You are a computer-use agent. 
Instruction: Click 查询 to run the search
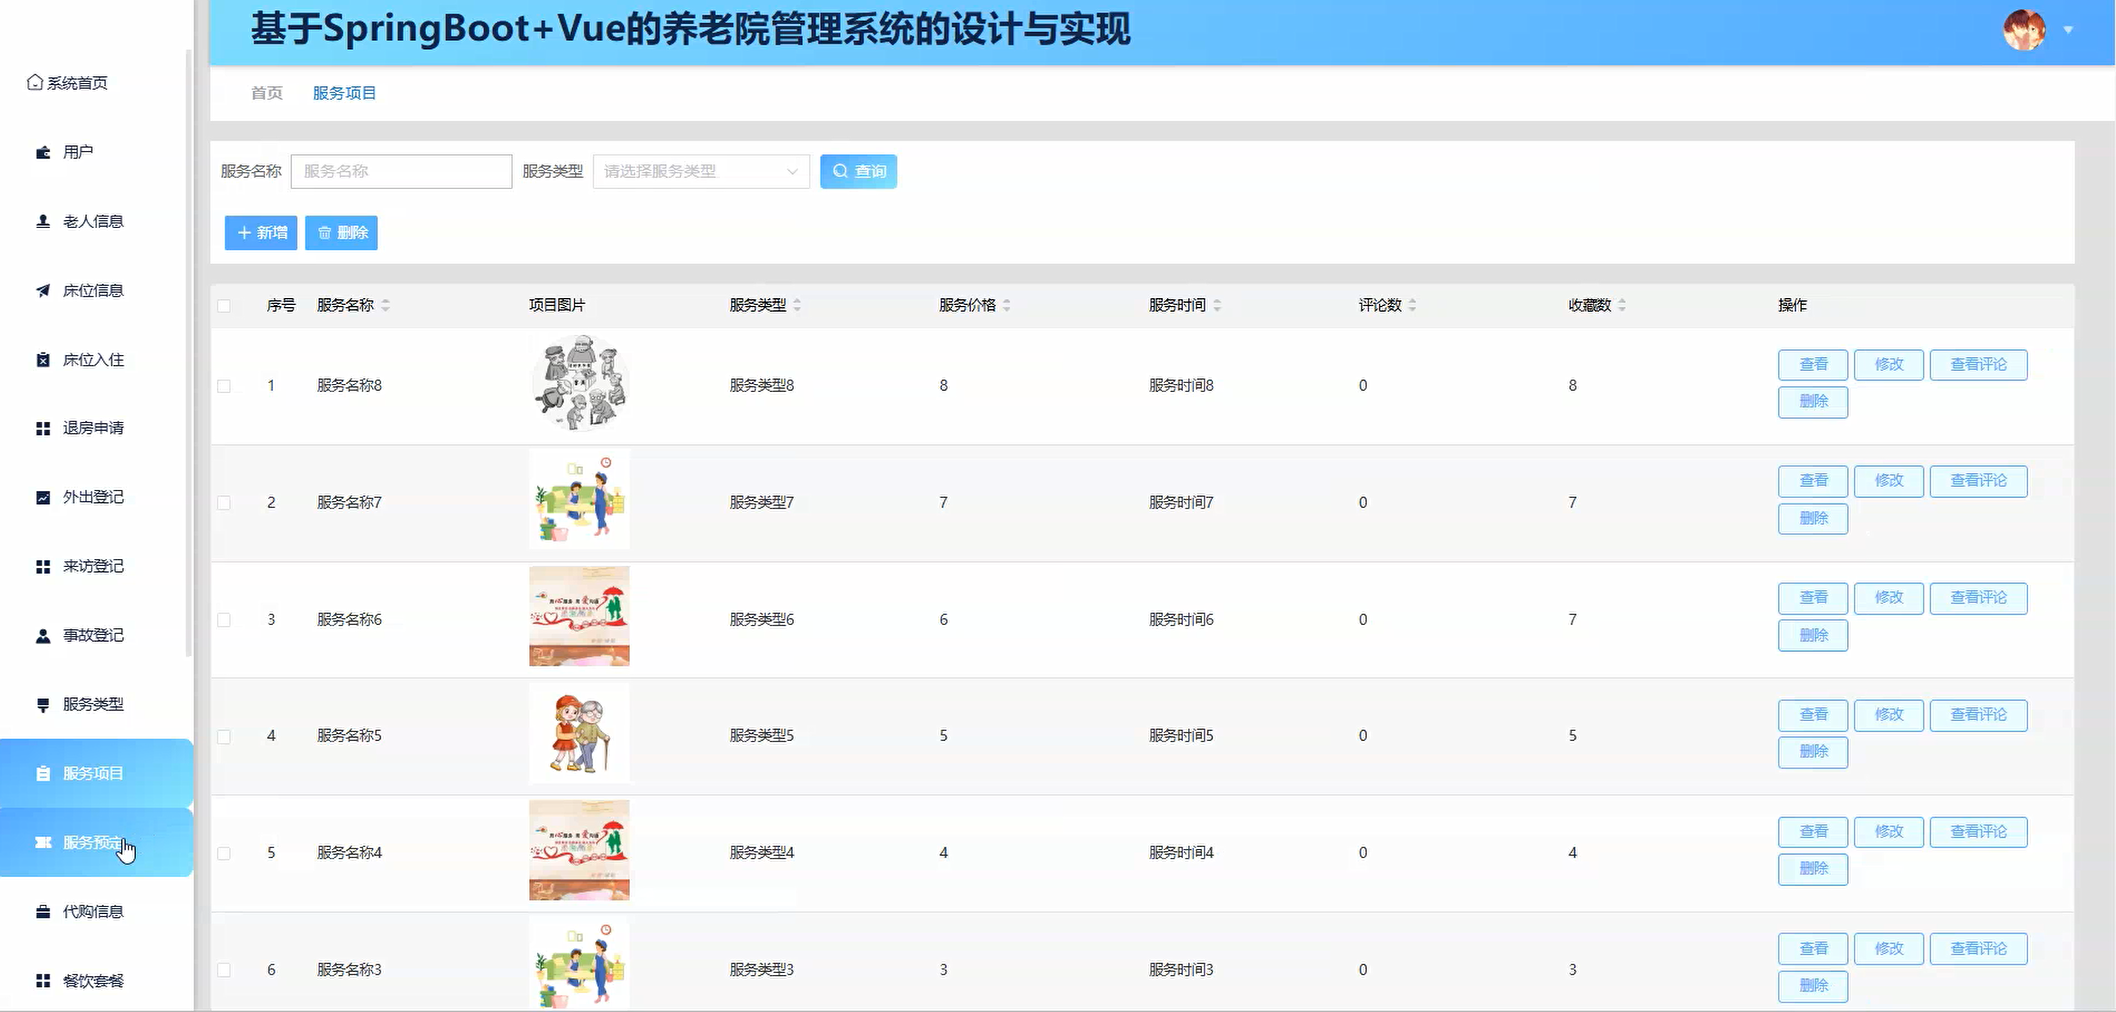[x=858, y=171]
